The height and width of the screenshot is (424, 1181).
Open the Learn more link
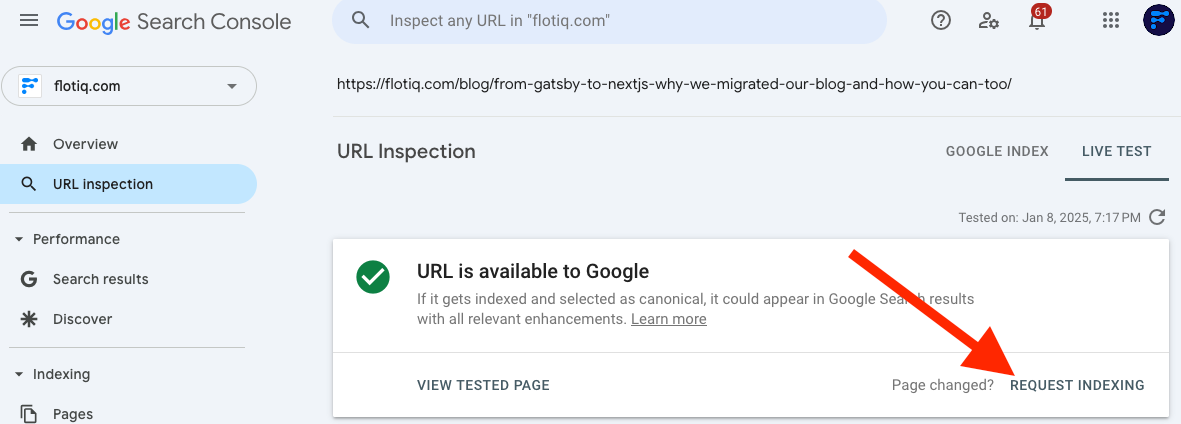[x=669, y=319]
